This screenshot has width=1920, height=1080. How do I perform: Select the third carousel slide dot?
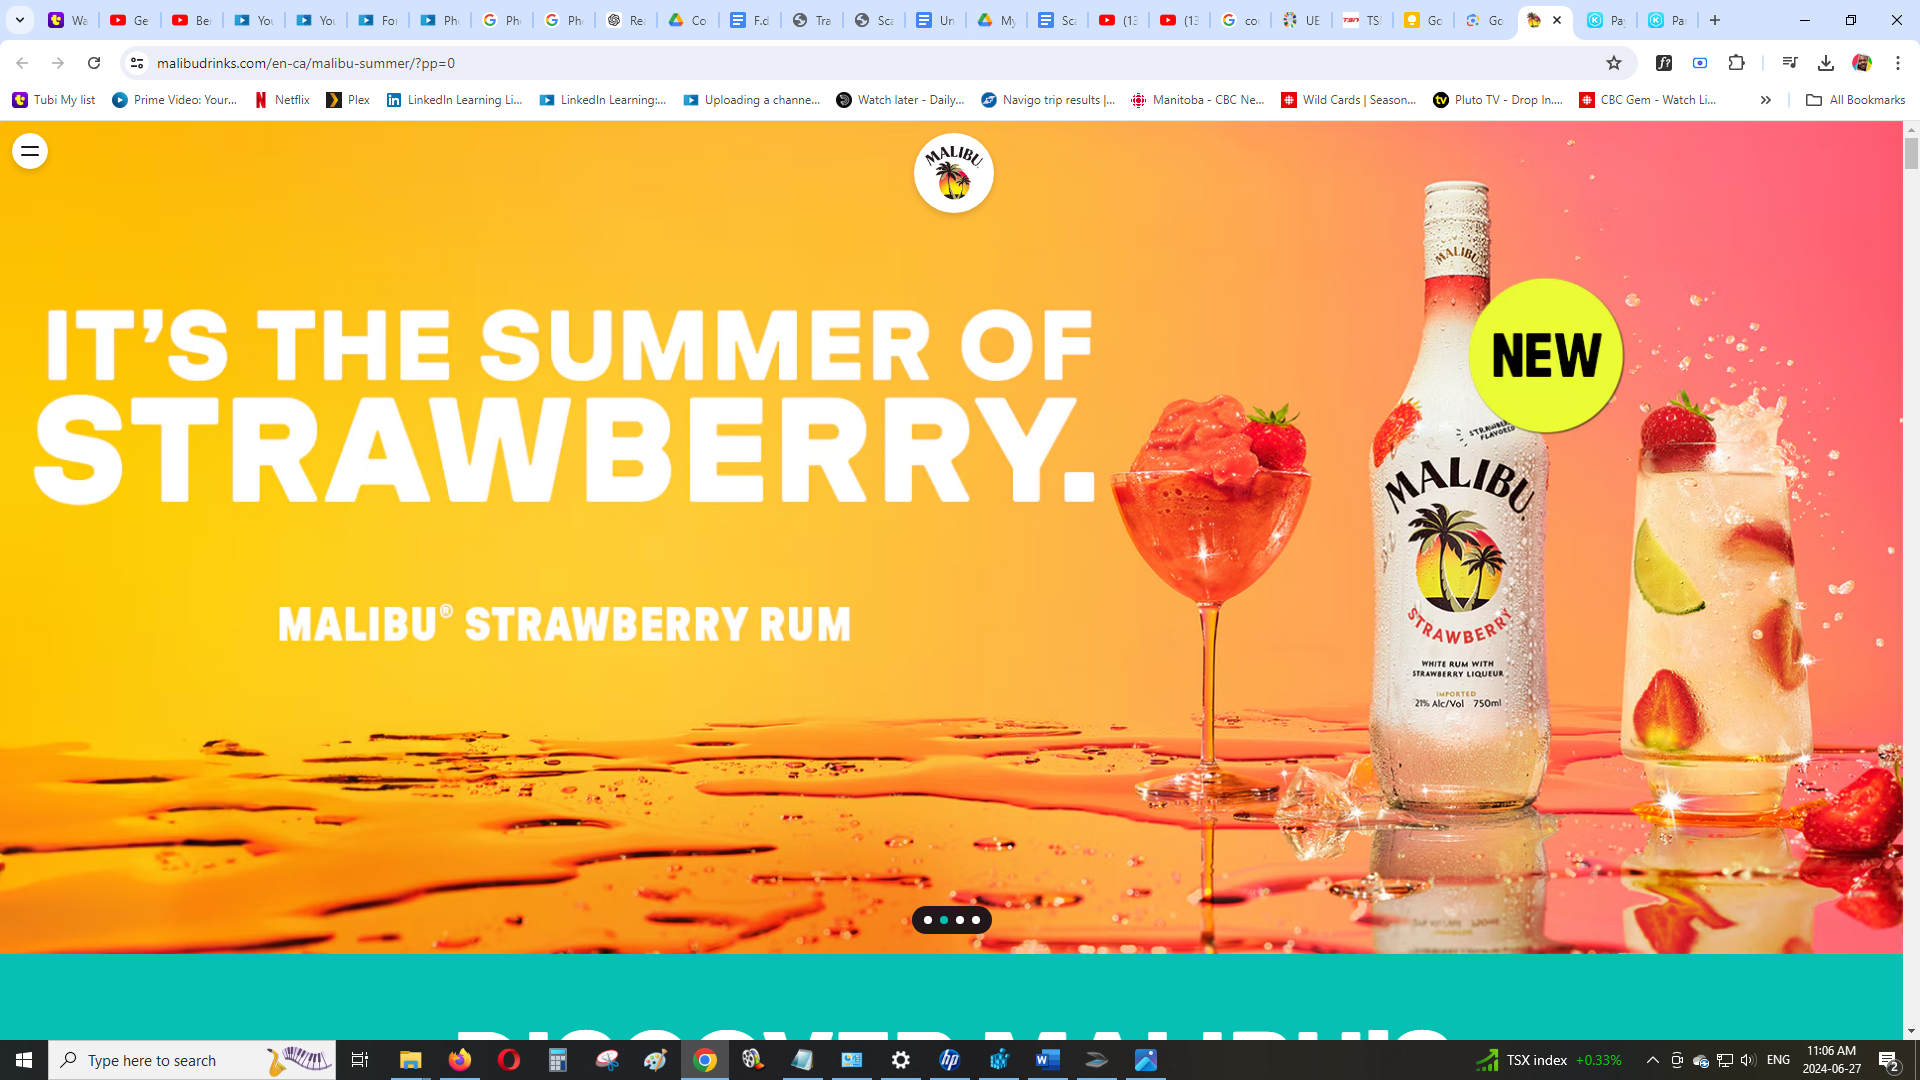click(960, 920)
